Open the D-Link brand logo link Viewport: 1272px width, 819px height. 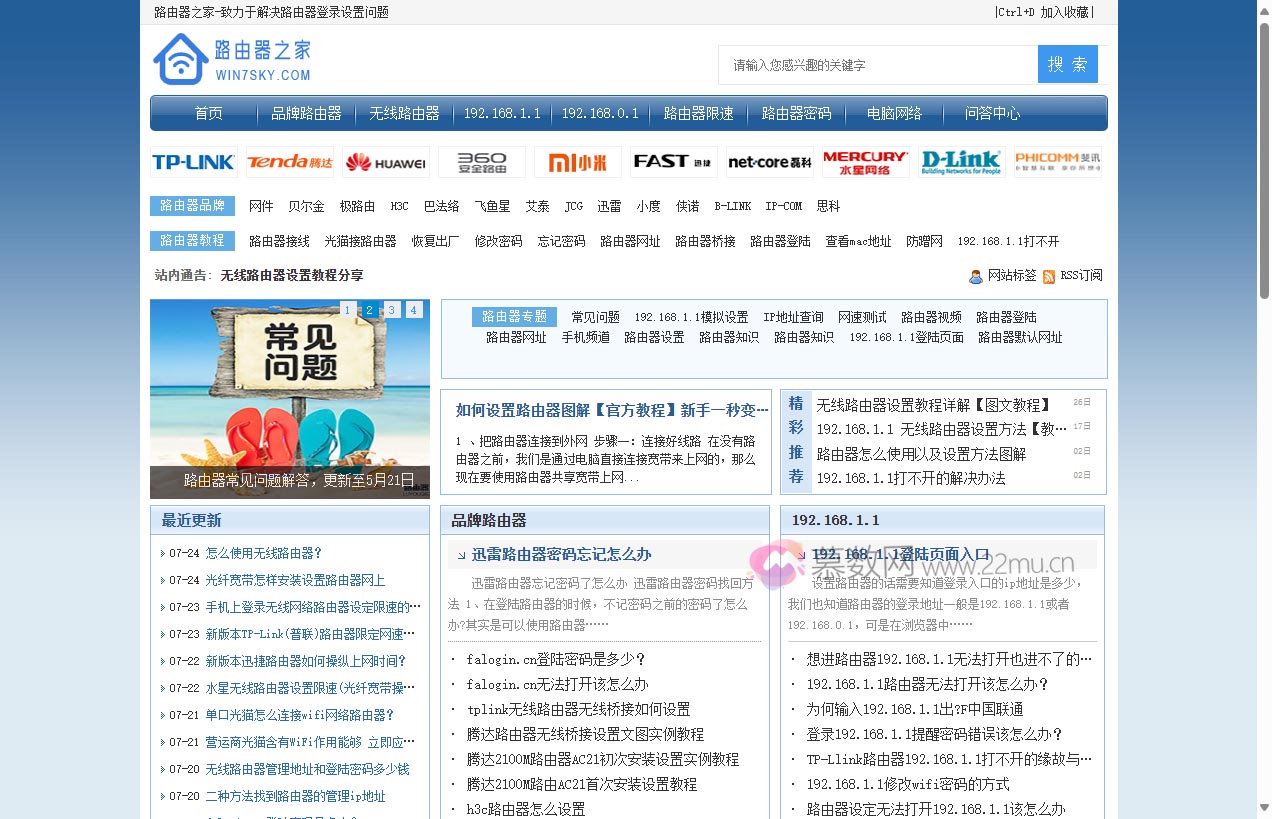962,160
